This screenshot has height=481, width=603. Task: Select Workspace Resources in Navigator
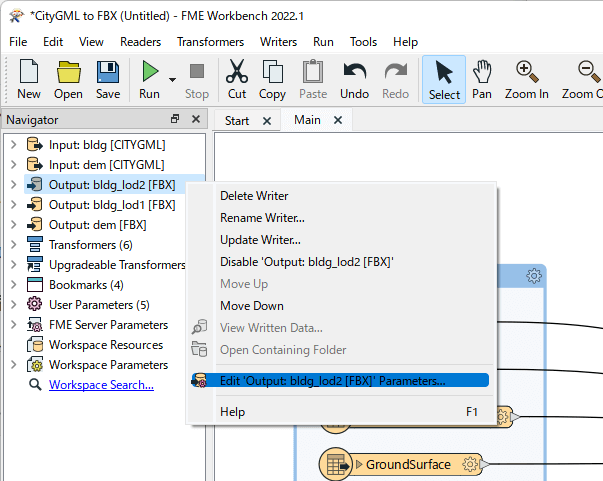pos(106,345)
